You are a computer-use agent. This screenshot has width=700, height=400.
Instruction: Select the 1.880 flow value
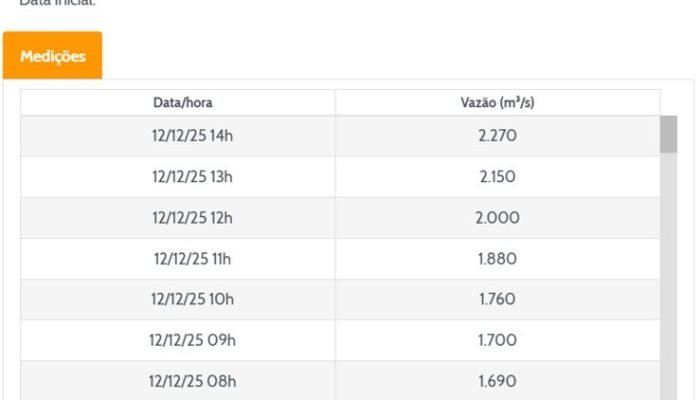coord(497,259)
